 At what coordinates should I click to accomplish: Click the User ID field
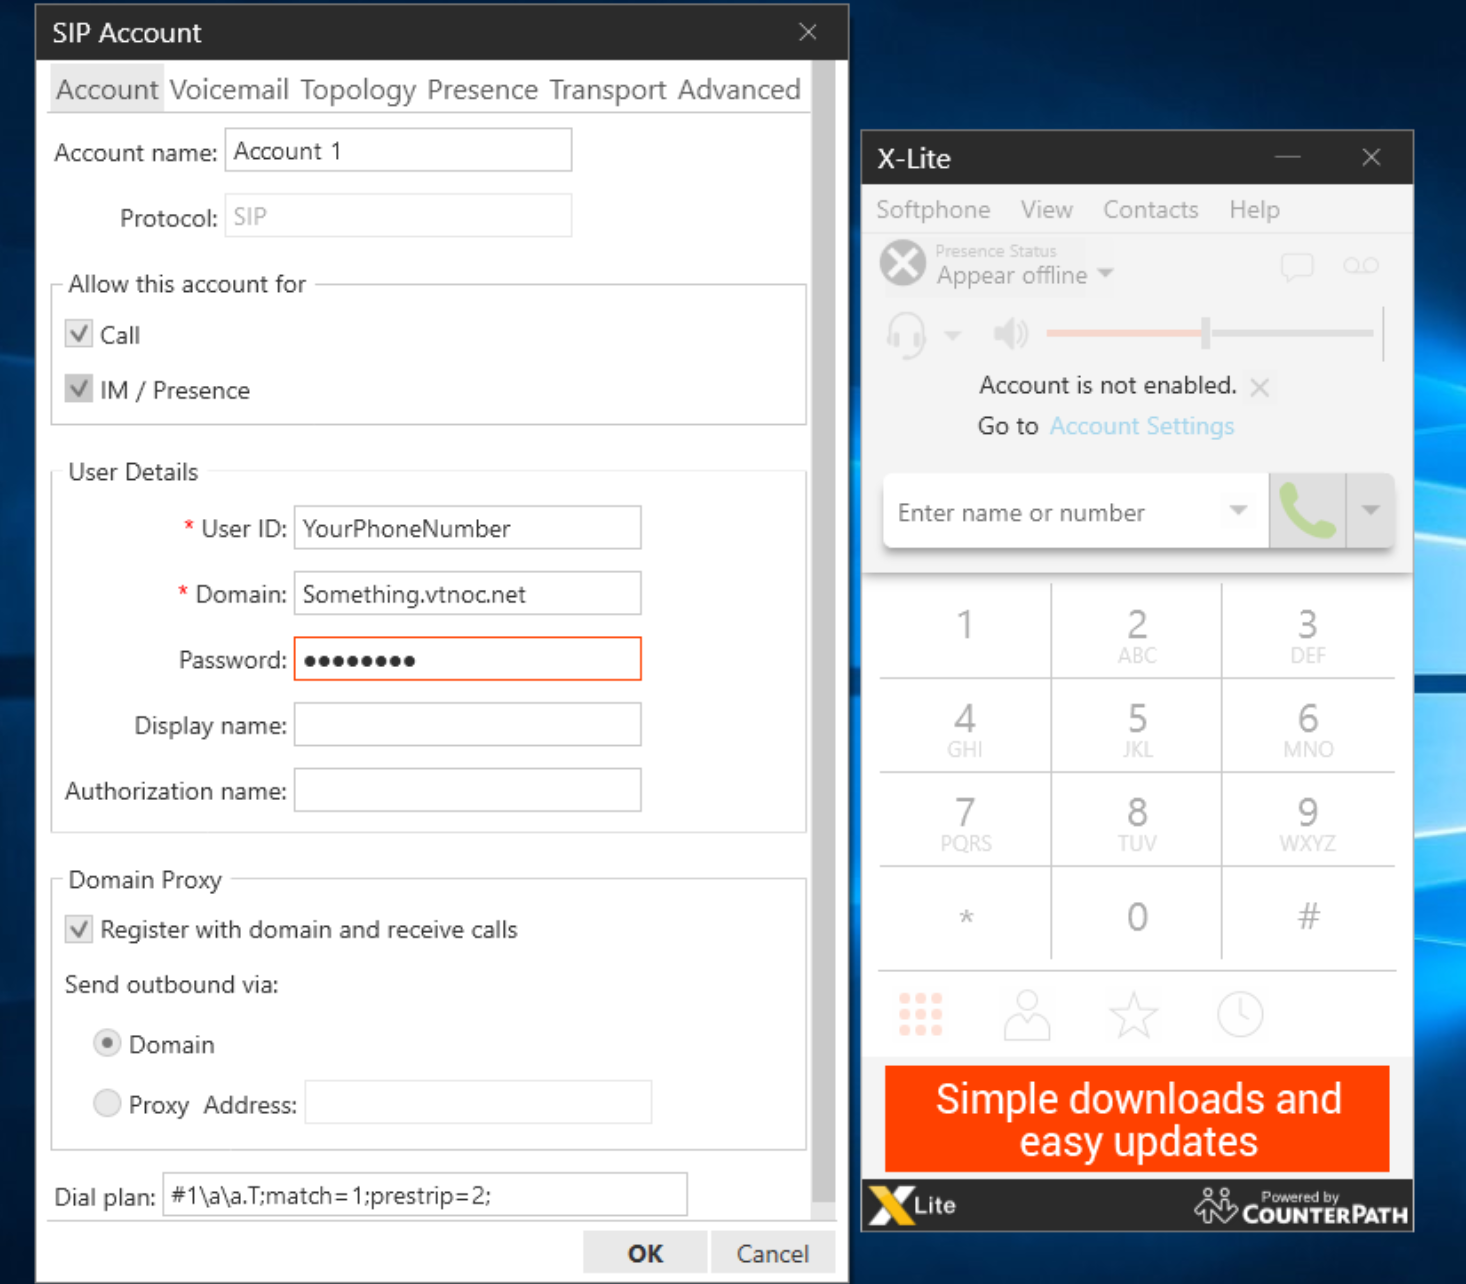point(467,528)
